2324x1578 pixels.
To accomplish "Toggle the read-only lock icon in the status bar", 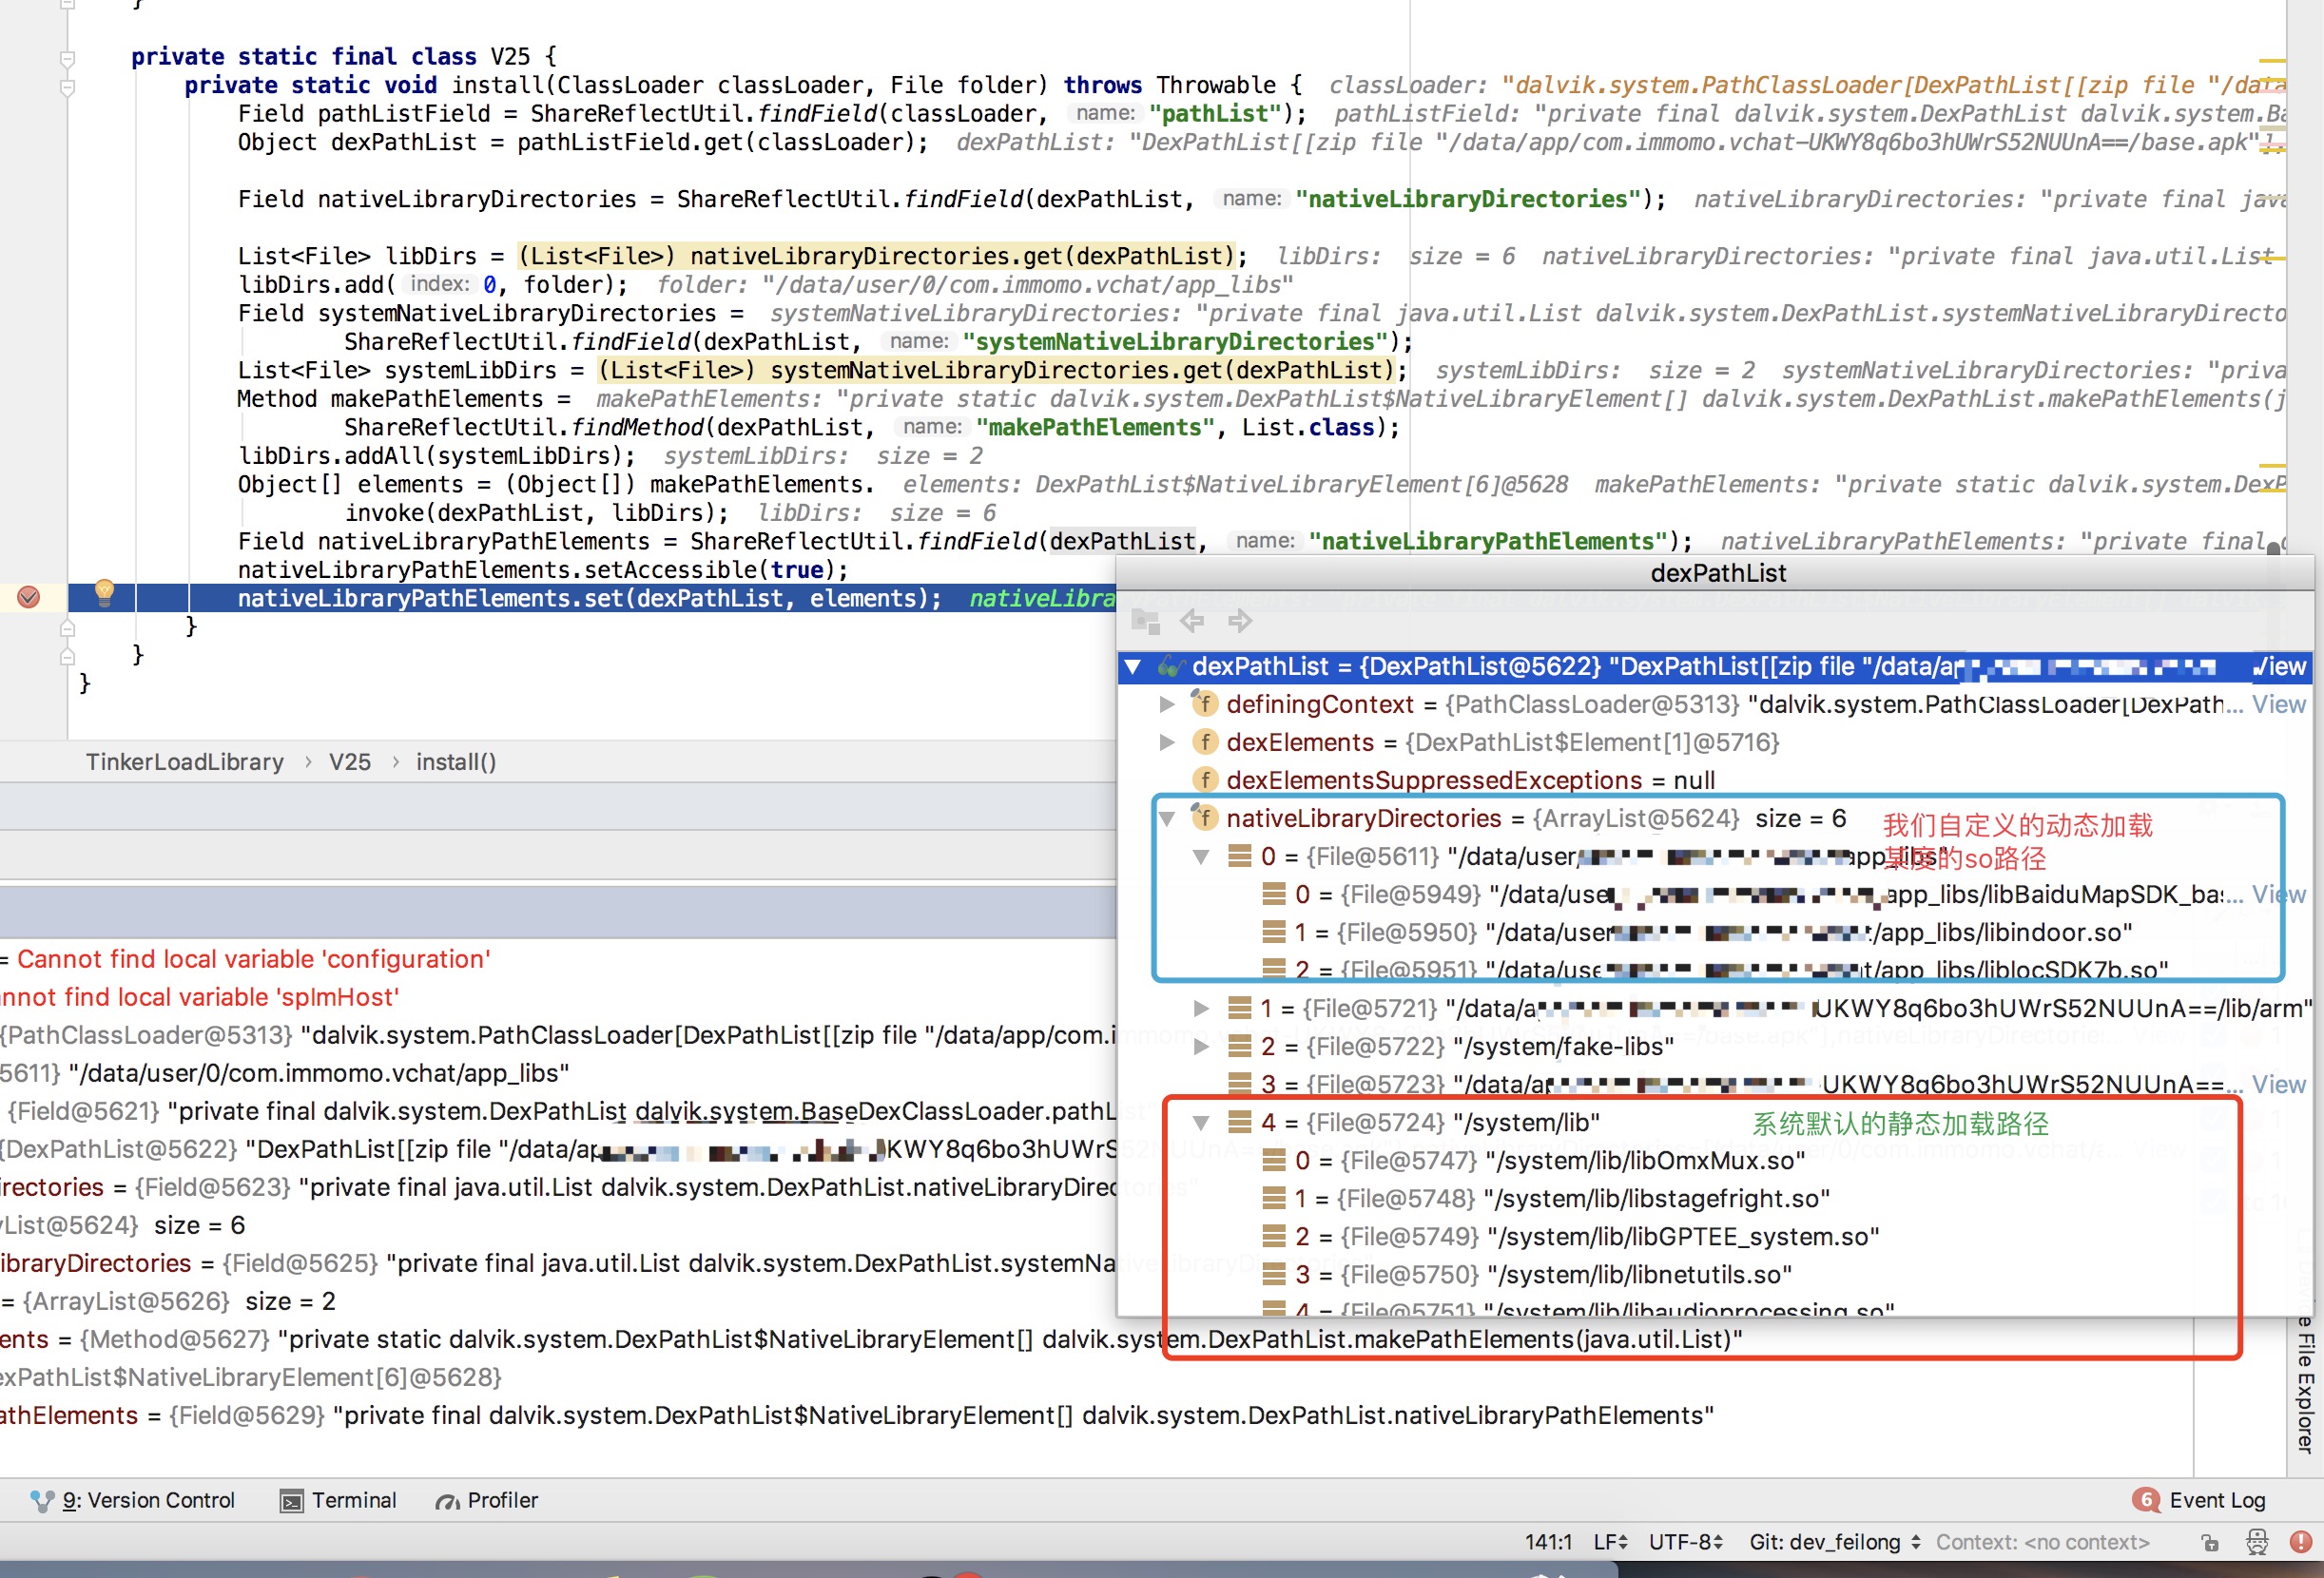I will pos(2210,1542).
